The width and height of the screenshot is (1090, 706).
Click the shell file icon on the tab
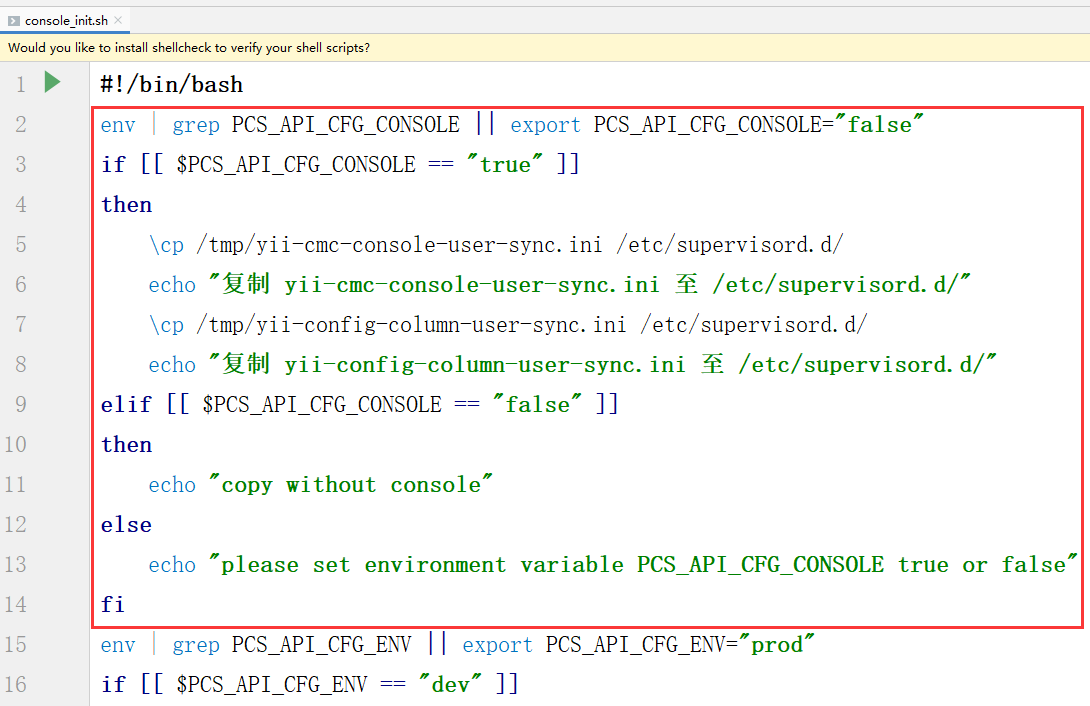(x=14, y=20)
